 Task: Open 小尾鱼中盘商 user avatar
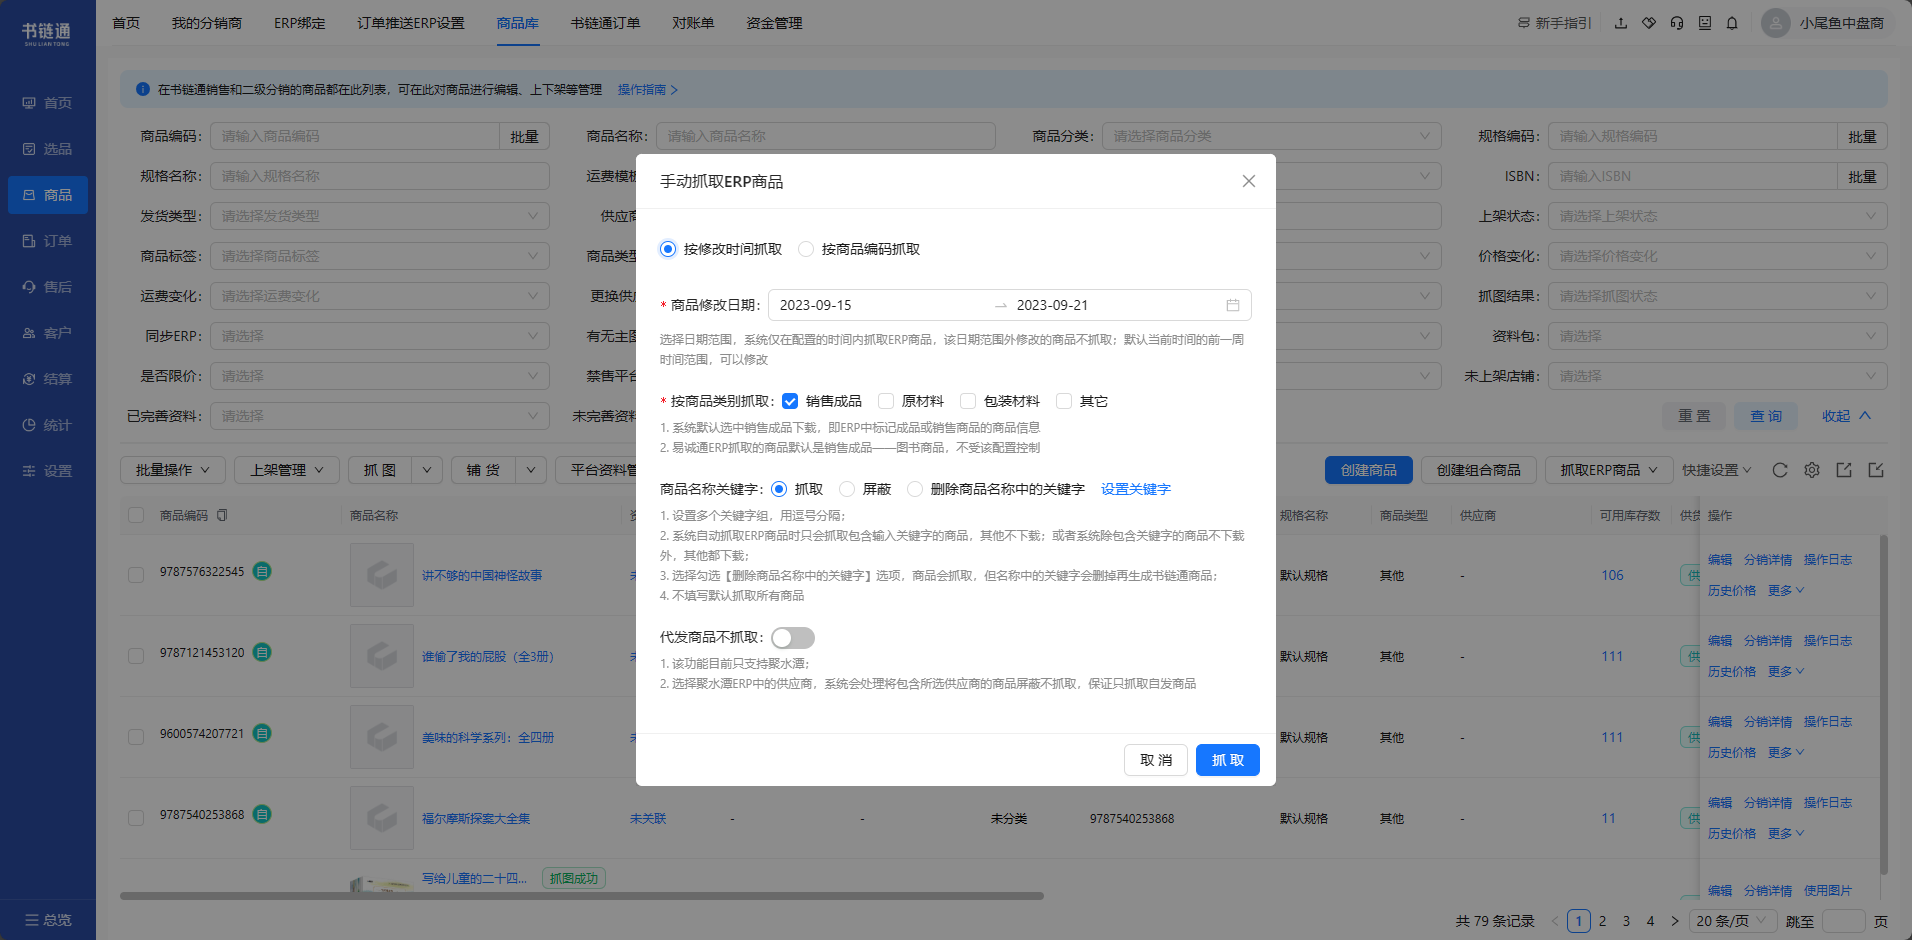[x=1776, y=23]
